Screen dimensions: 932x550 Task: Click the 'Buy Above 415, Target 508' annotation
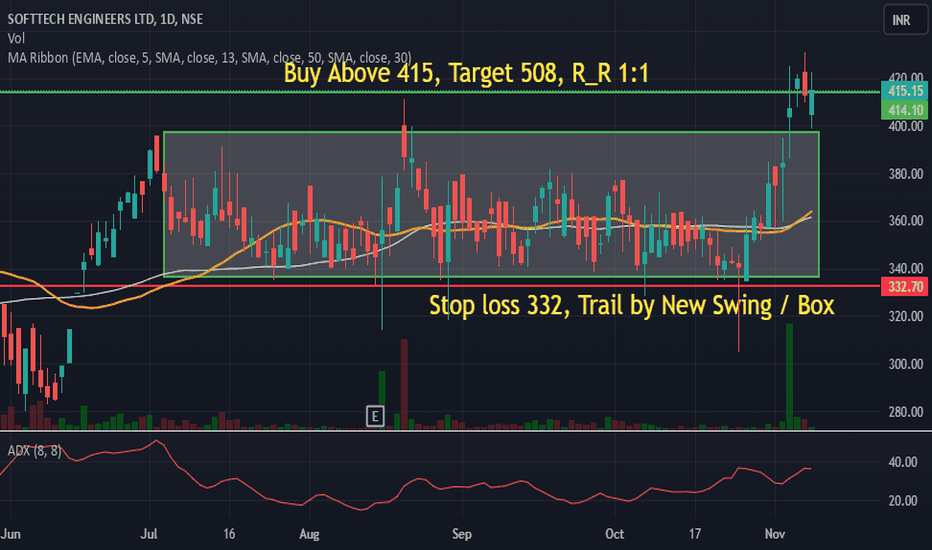[x=466, y=73]
